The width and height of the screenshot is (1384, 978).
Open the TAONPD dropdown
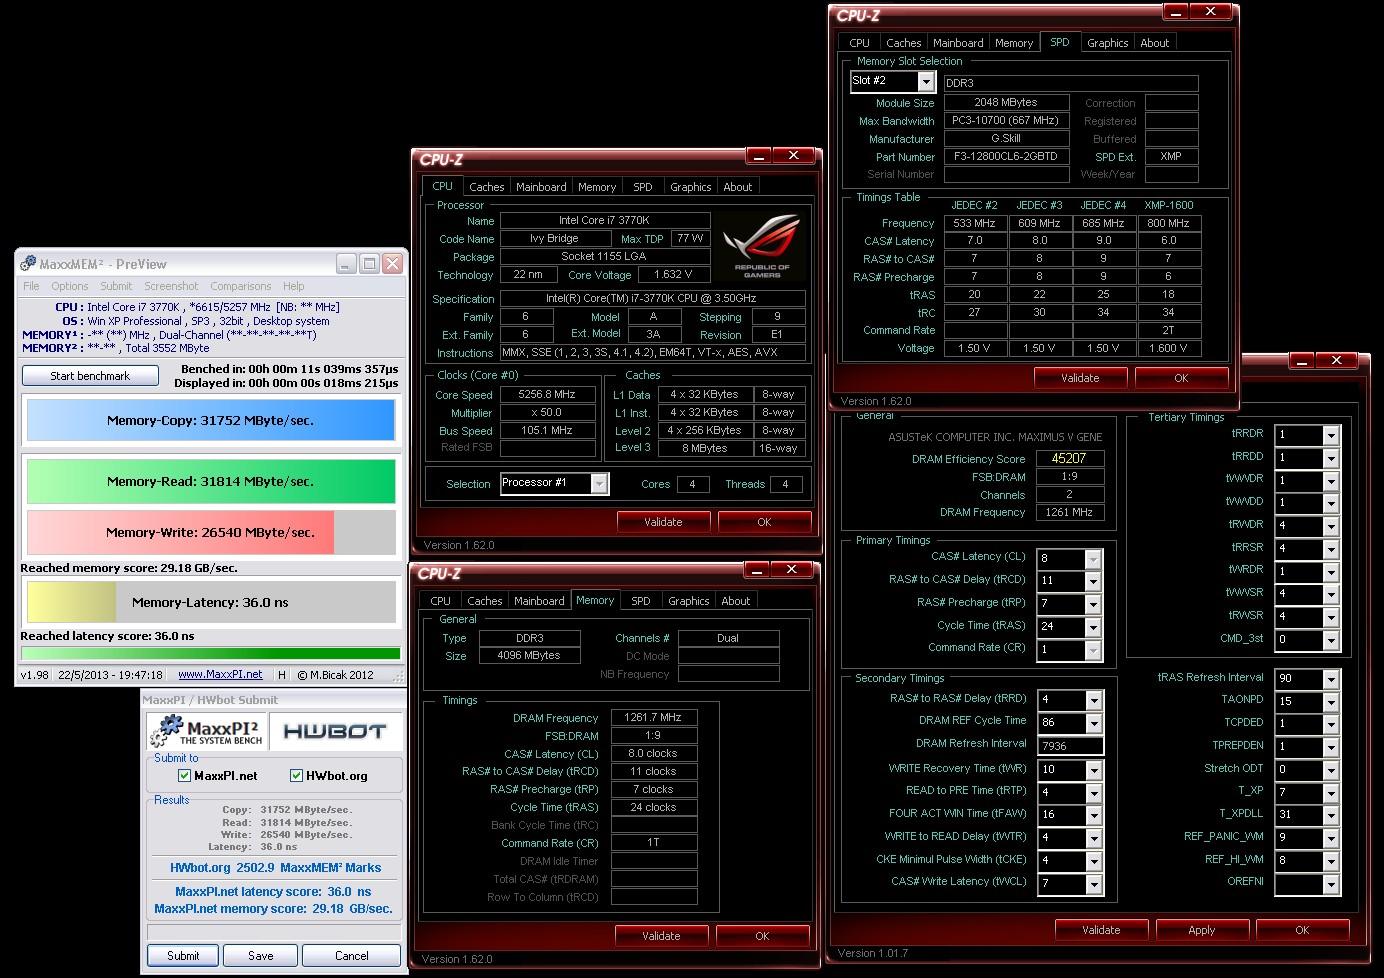(1330, 702)
